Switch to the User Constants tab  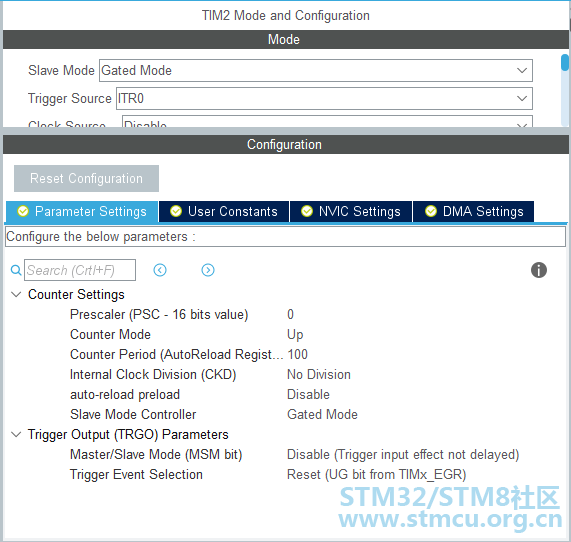point(224,211)
